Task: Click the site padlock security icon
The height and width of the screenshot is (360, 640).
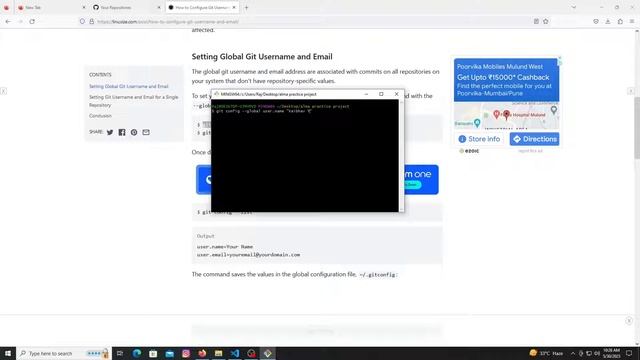Action: point(91,21)
